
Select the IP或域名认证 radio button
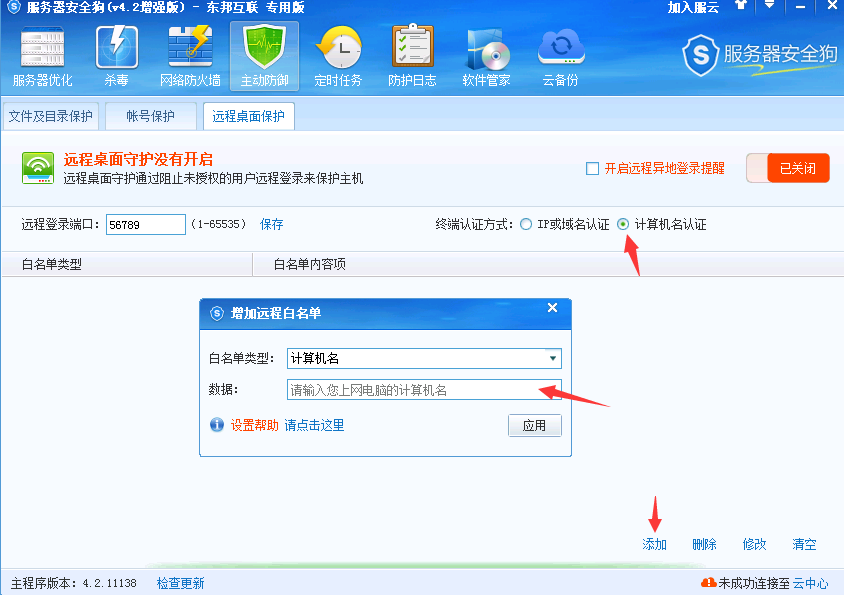(526, 225)
